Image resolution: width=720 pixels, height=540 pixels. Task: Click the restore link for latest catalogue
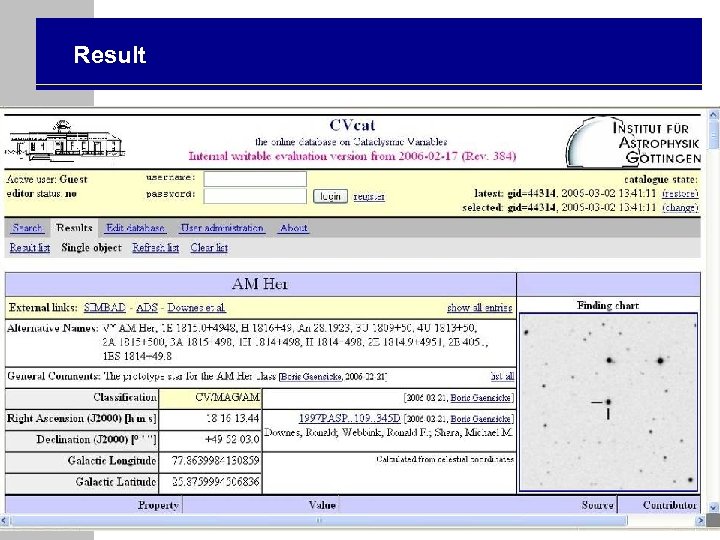pos(680,193)
